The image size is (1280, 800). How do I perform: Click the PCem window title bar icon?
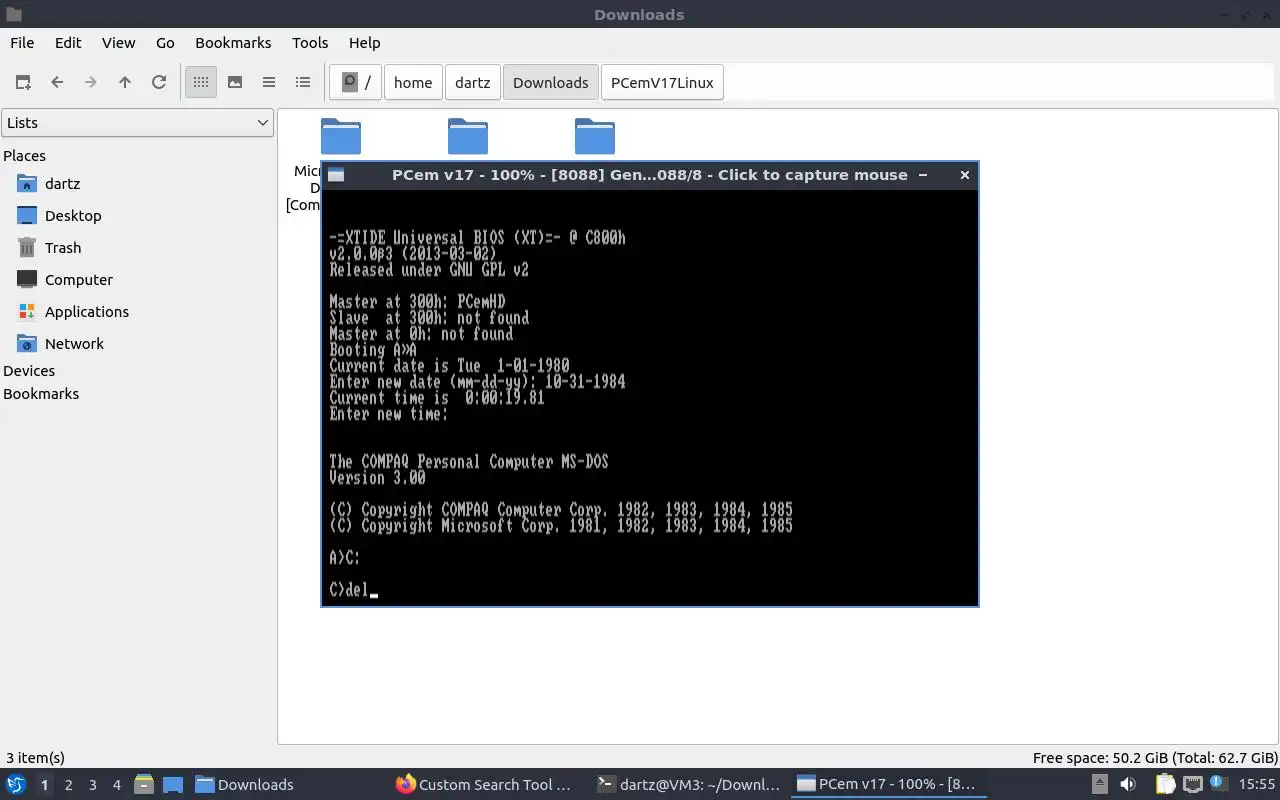click(336, 175)
